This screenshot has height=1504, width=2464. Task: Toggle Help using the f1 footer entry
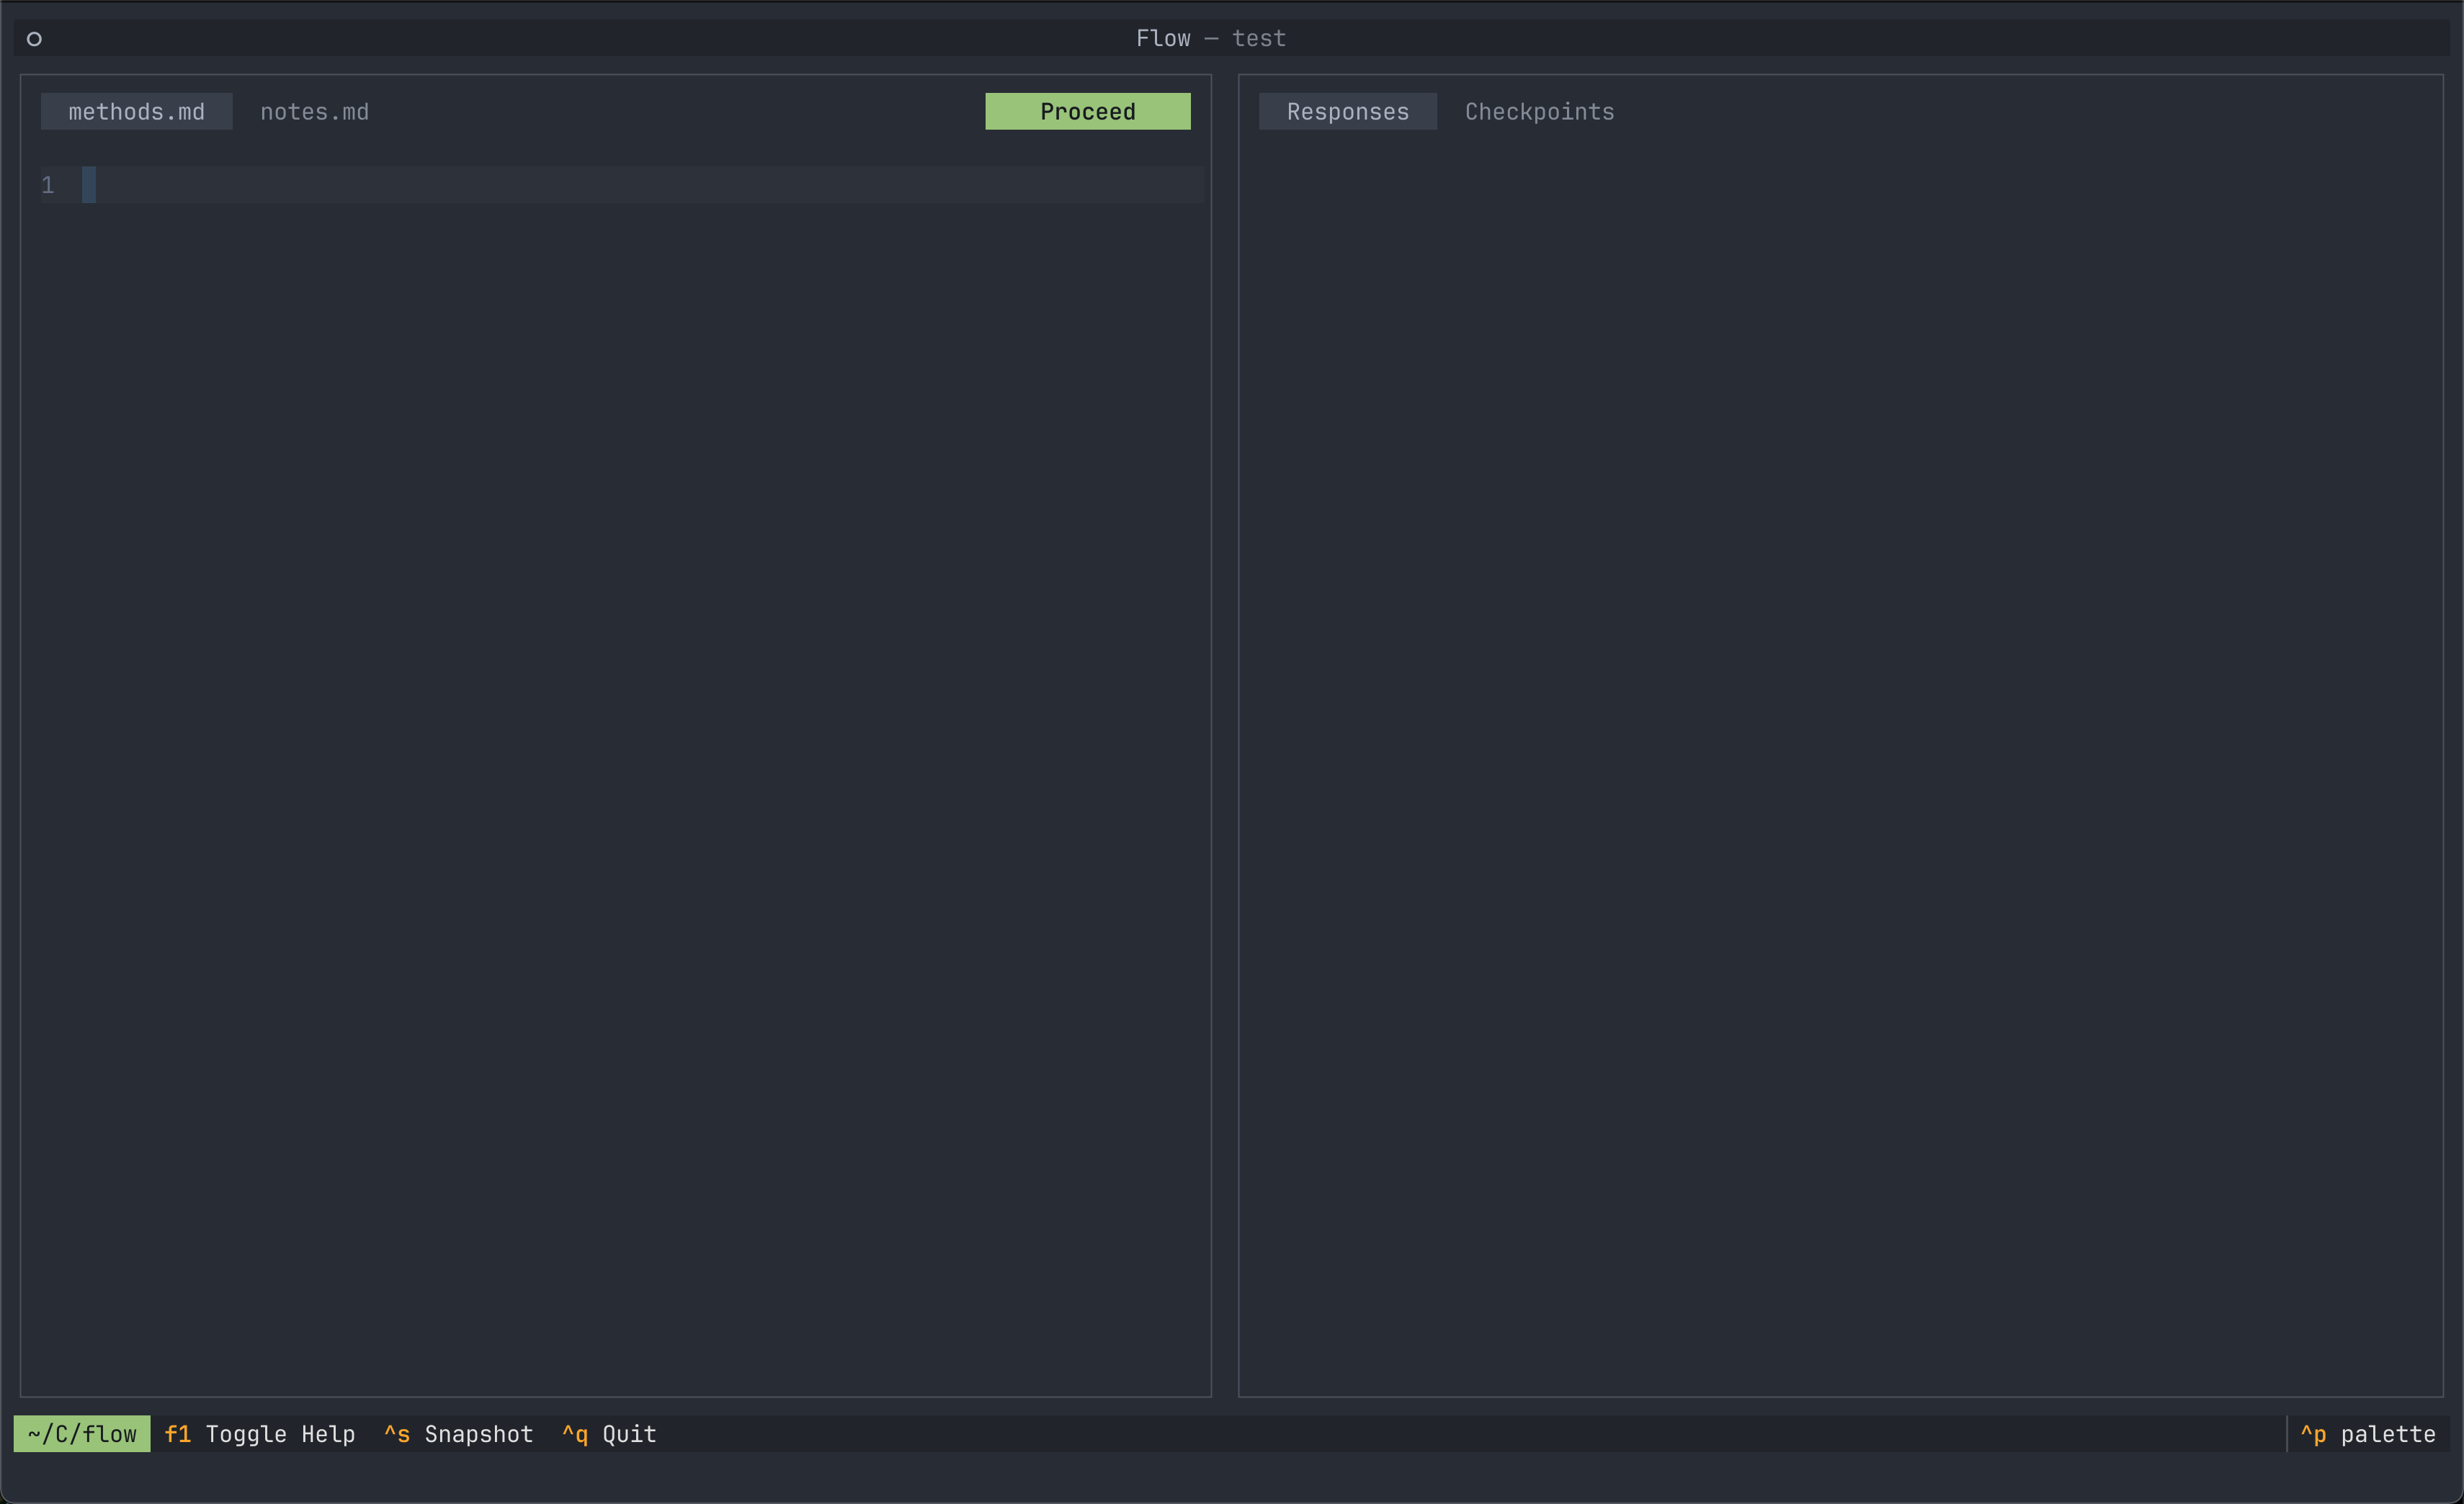(260, 1433)
